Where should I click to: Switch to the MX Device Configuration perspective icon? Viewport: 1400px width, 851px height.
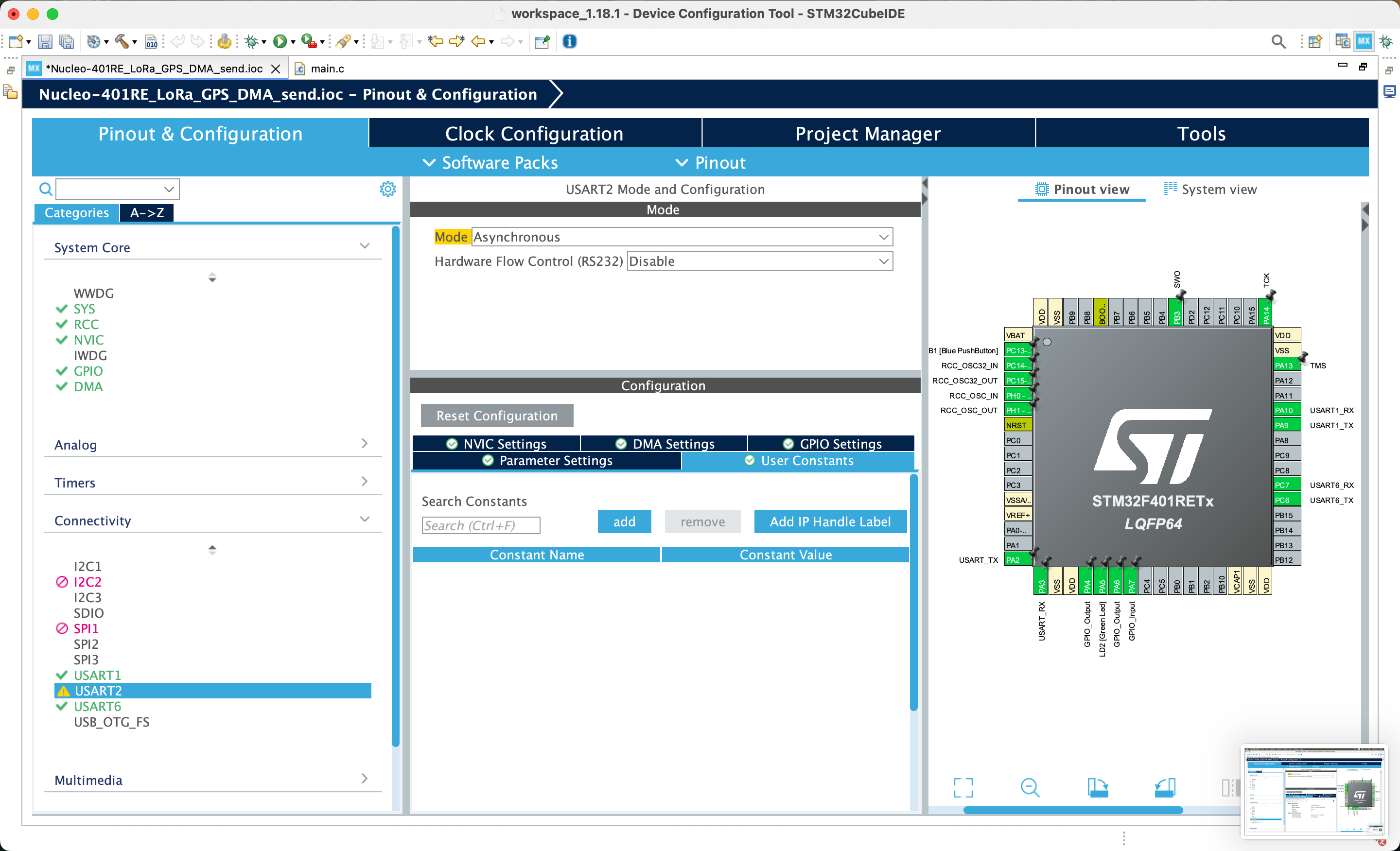1364,41
